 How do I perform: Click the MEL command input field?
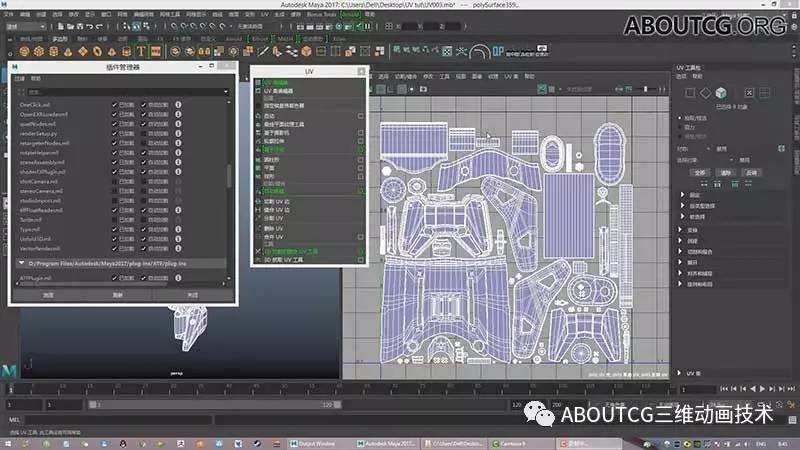click(118, 420)
